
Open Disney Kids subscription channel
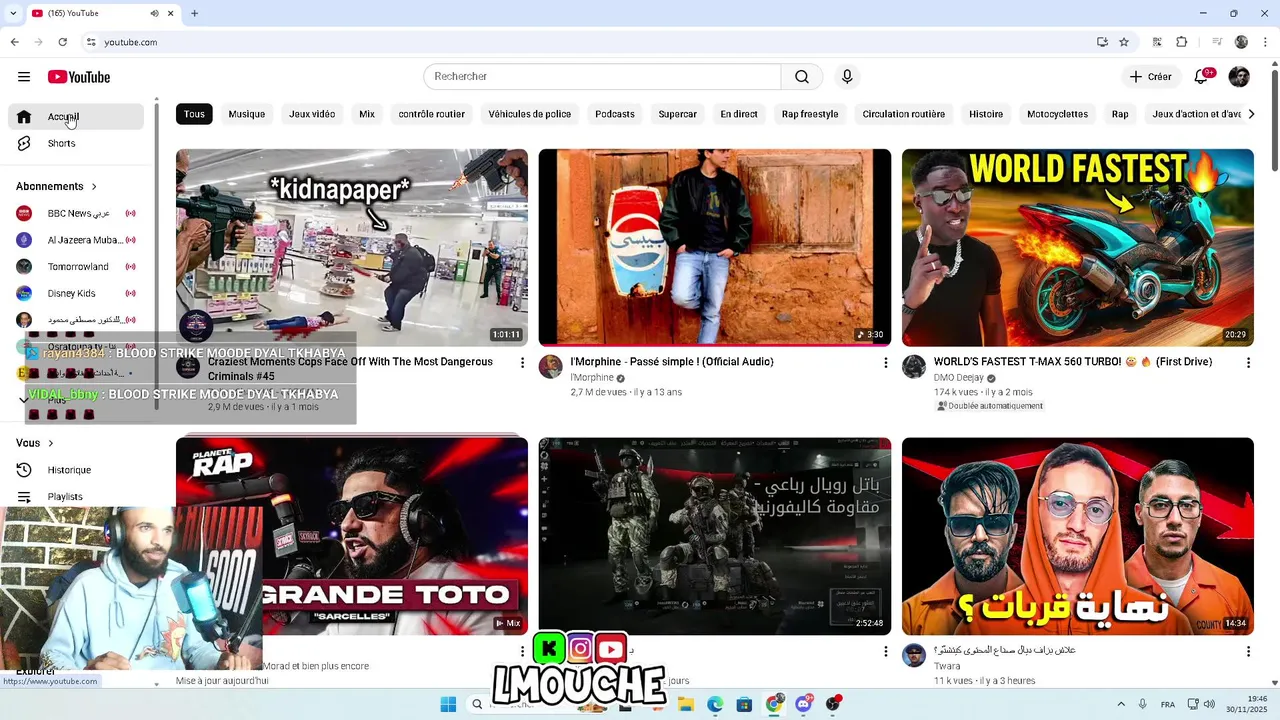(76, 293)
